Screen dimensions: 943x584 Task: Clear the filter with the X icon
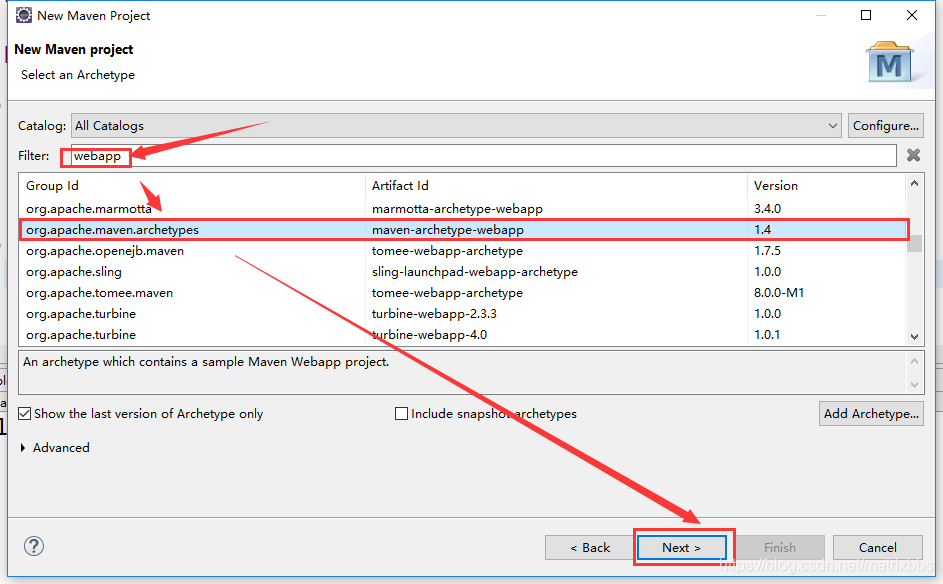[x=913, y=155]
